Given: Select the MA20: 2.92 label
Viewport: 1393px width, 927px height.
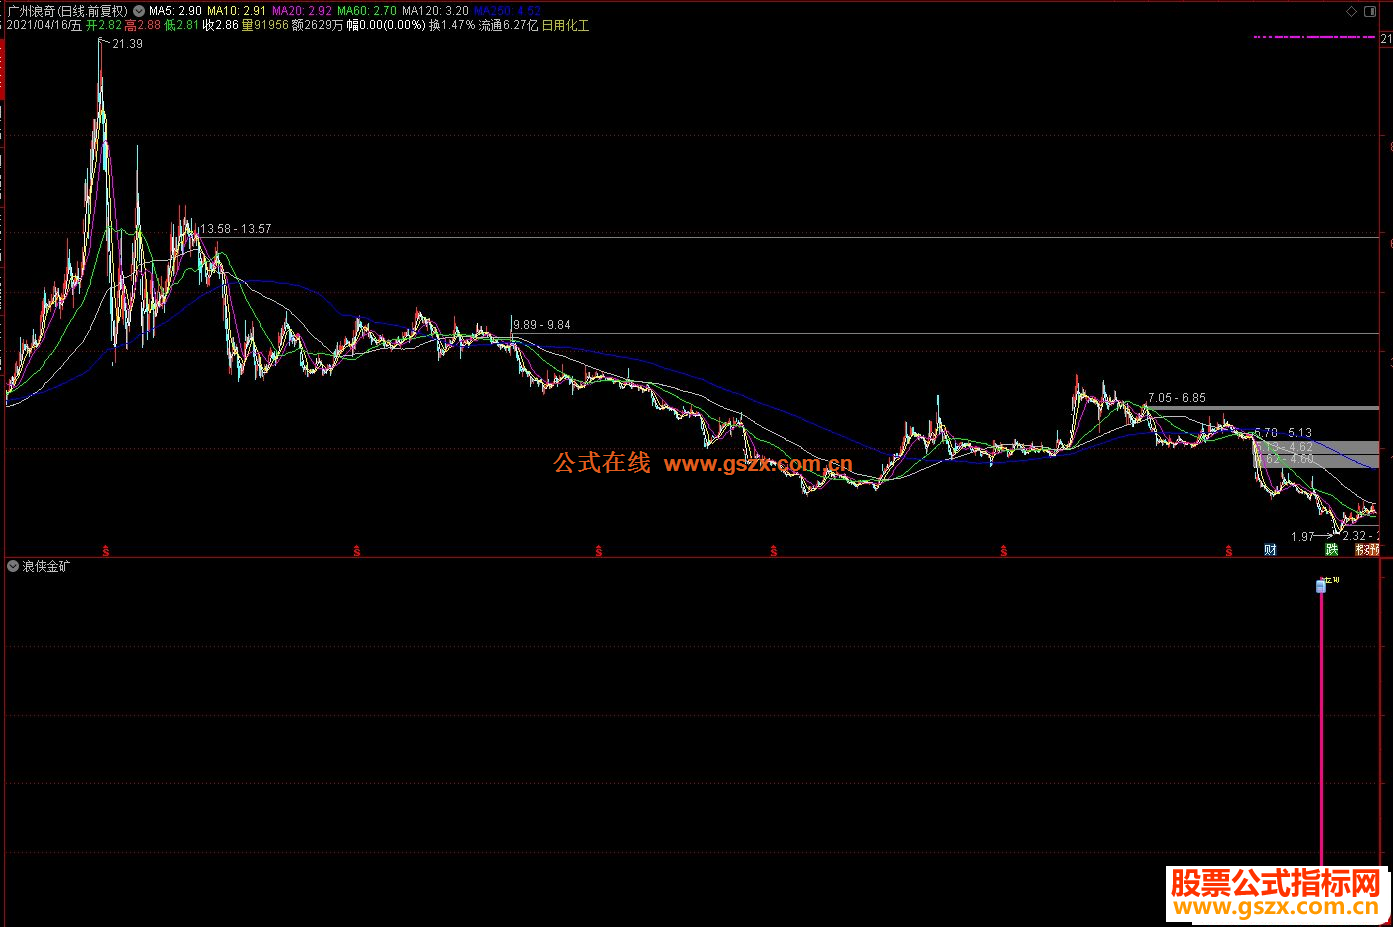Looking at the screenshot, I should tap(302, 11).
